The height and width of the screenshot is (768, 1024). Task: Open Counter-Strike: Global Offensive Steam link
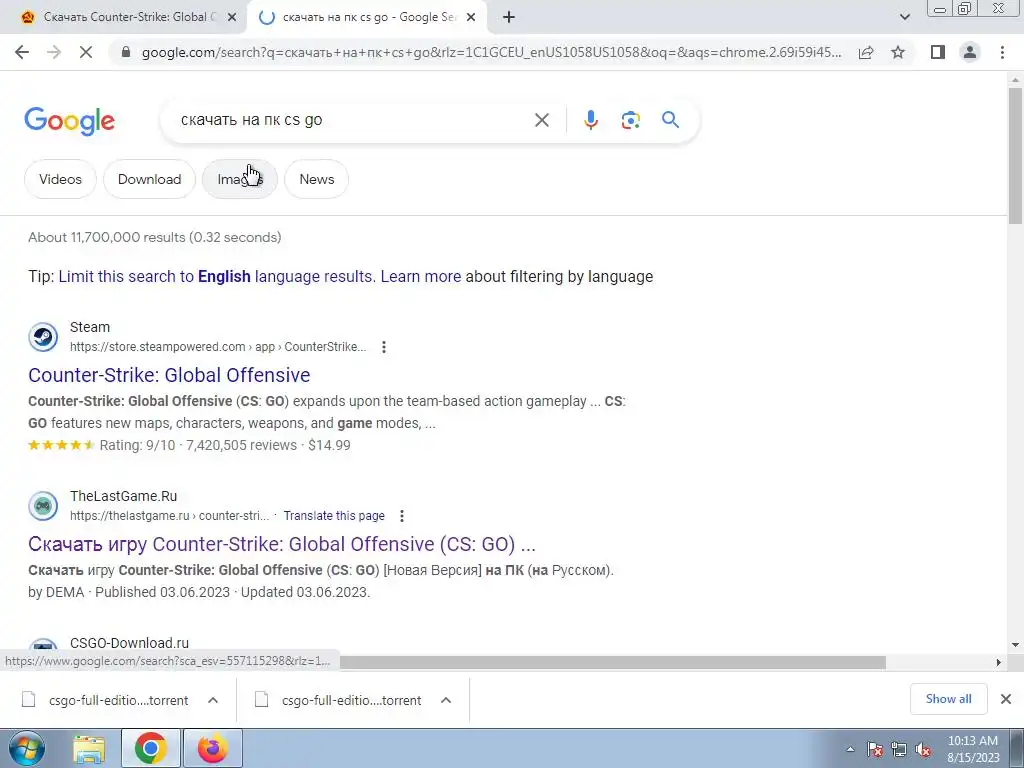point(169,375)
